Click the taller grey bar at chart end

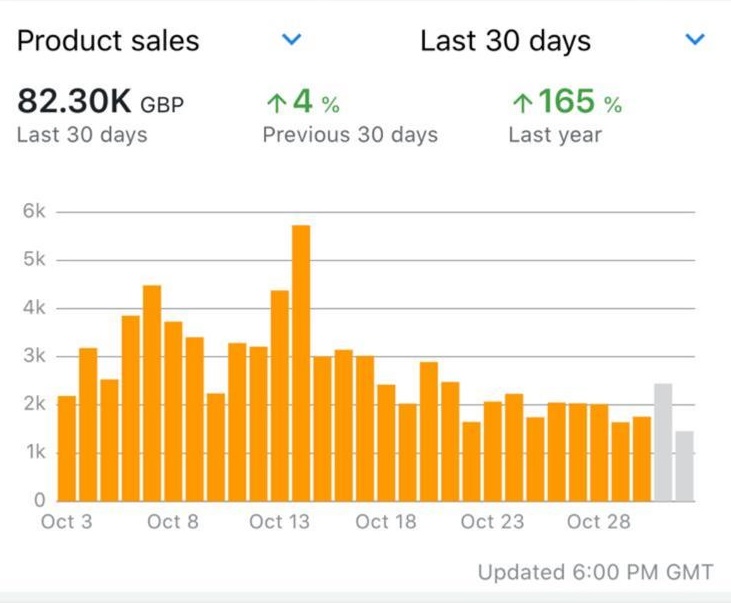pos(663,441)
